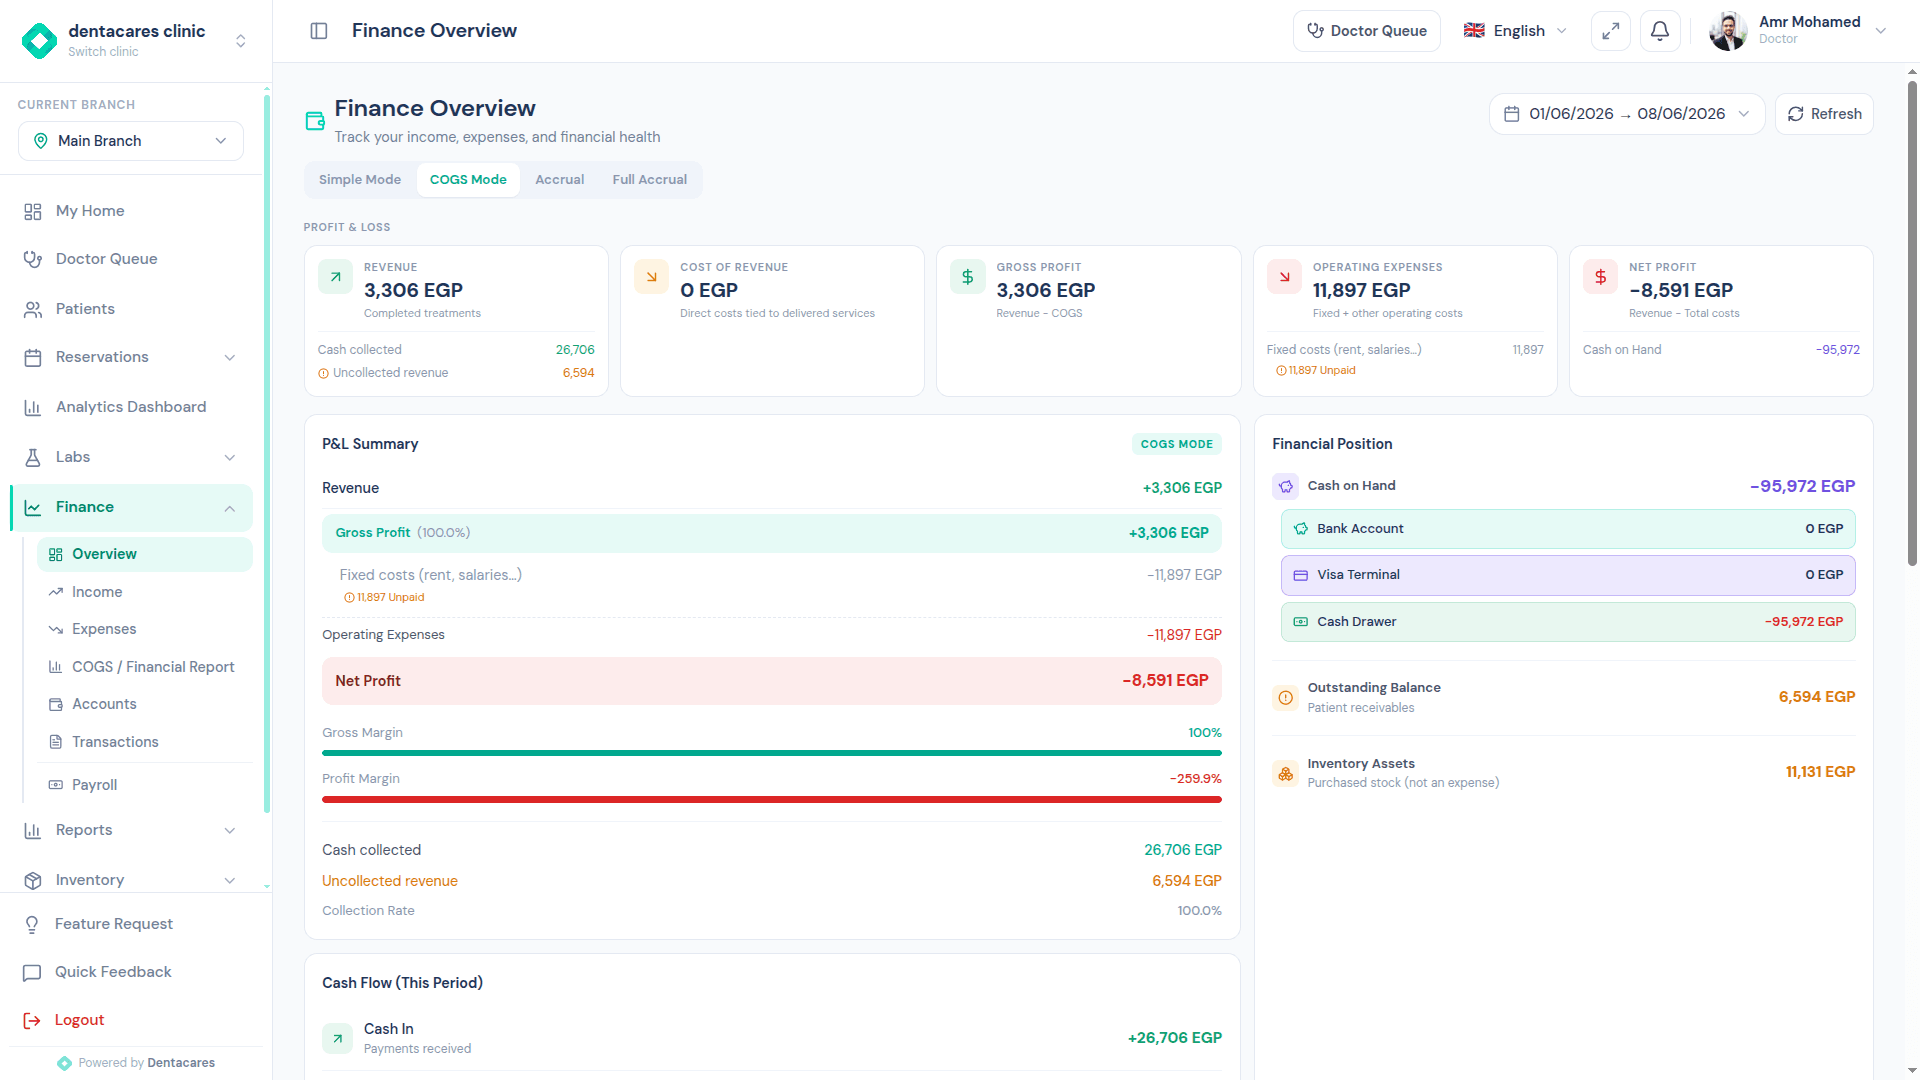Image resolution: width=1920 pixels, height=1080 pixels.
Task: Click the Operating Expenses arrow icon
Action: coord(1284,277)
